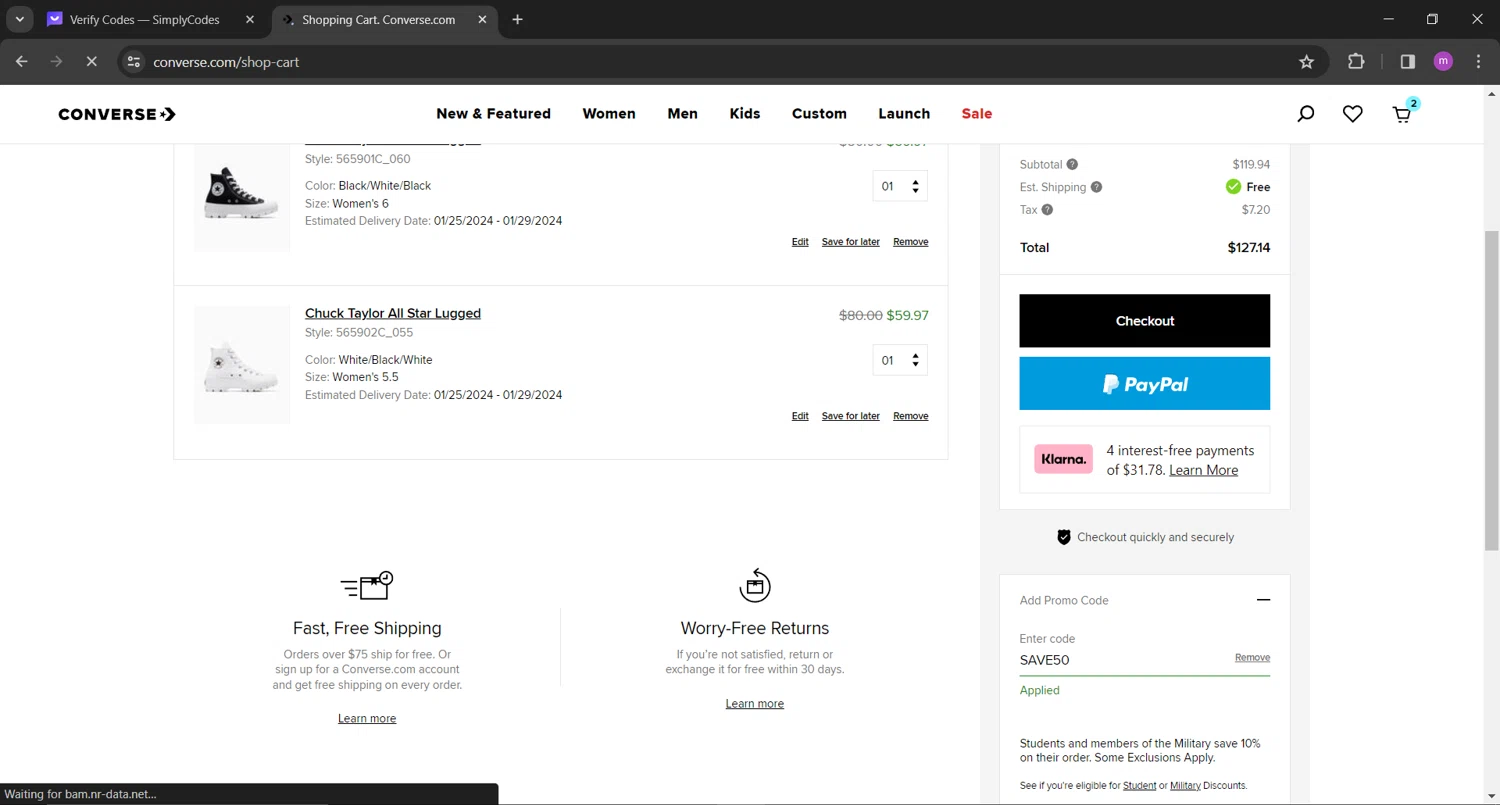Open the Student discount link
This screenshot has width=1500, height=805.
pyautogui.click(x=1139, y=786)
